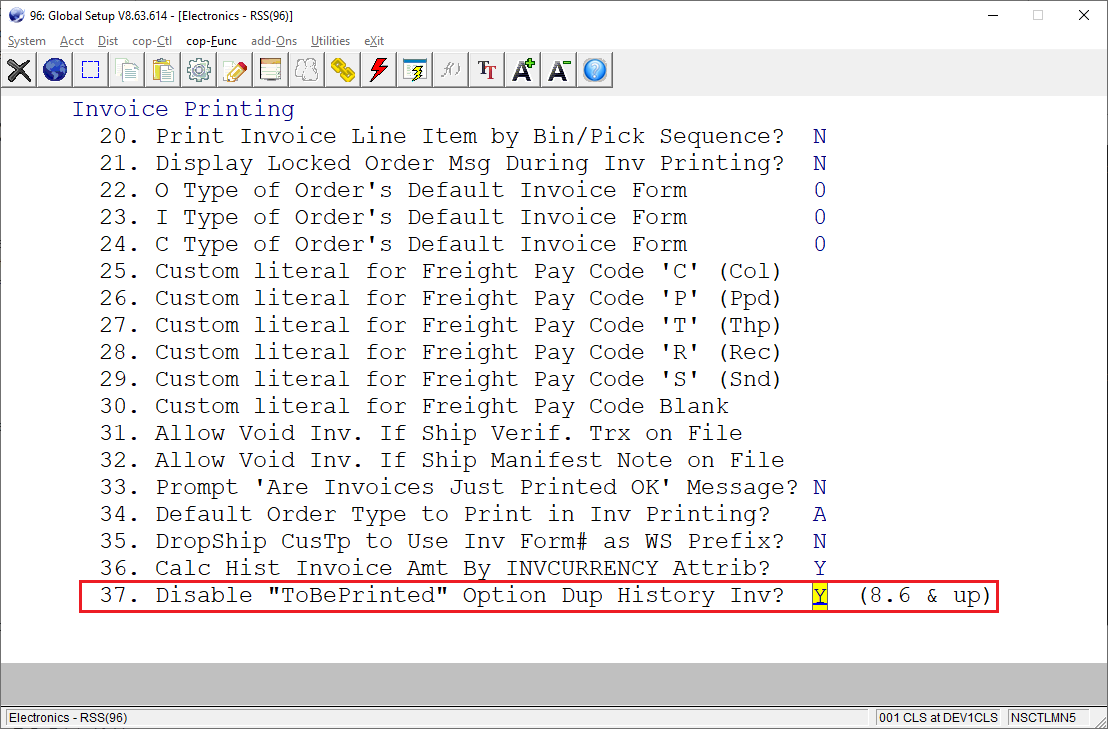Click the TT font toolbar icon
This screenshot has width=1108, height=729.
point(488,70)
